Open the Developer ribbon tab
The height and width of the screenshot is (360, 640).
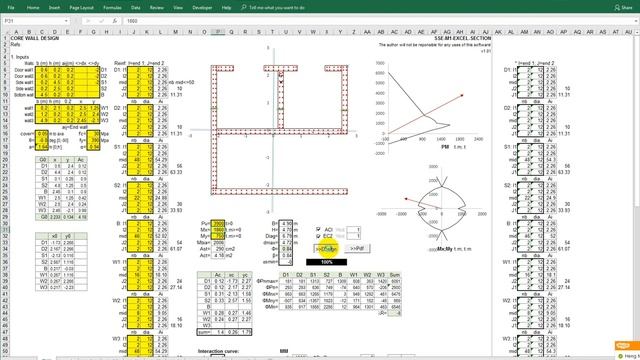pos(202,7)
